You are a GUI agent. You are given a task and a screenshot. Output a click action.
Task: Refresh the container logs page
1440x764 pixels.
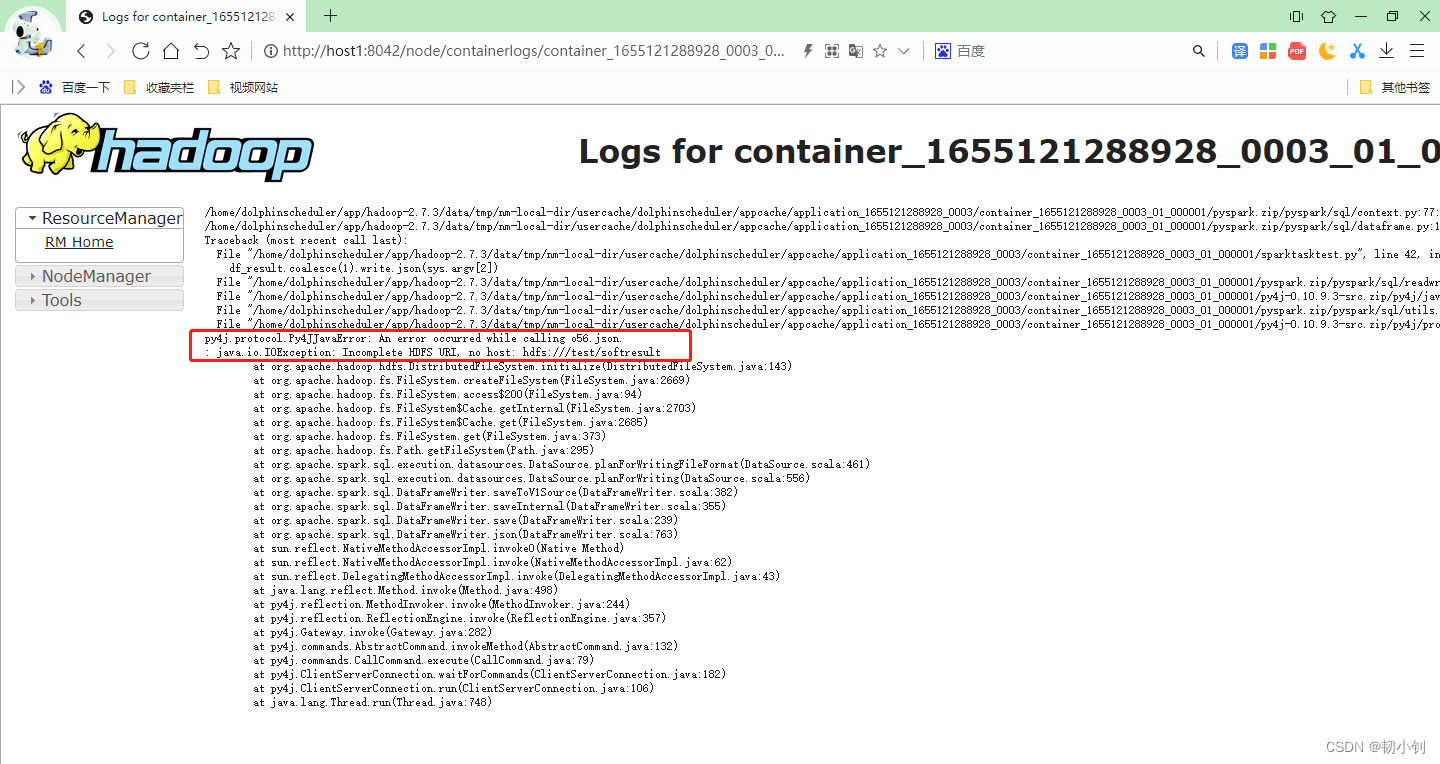pos(140,50)
